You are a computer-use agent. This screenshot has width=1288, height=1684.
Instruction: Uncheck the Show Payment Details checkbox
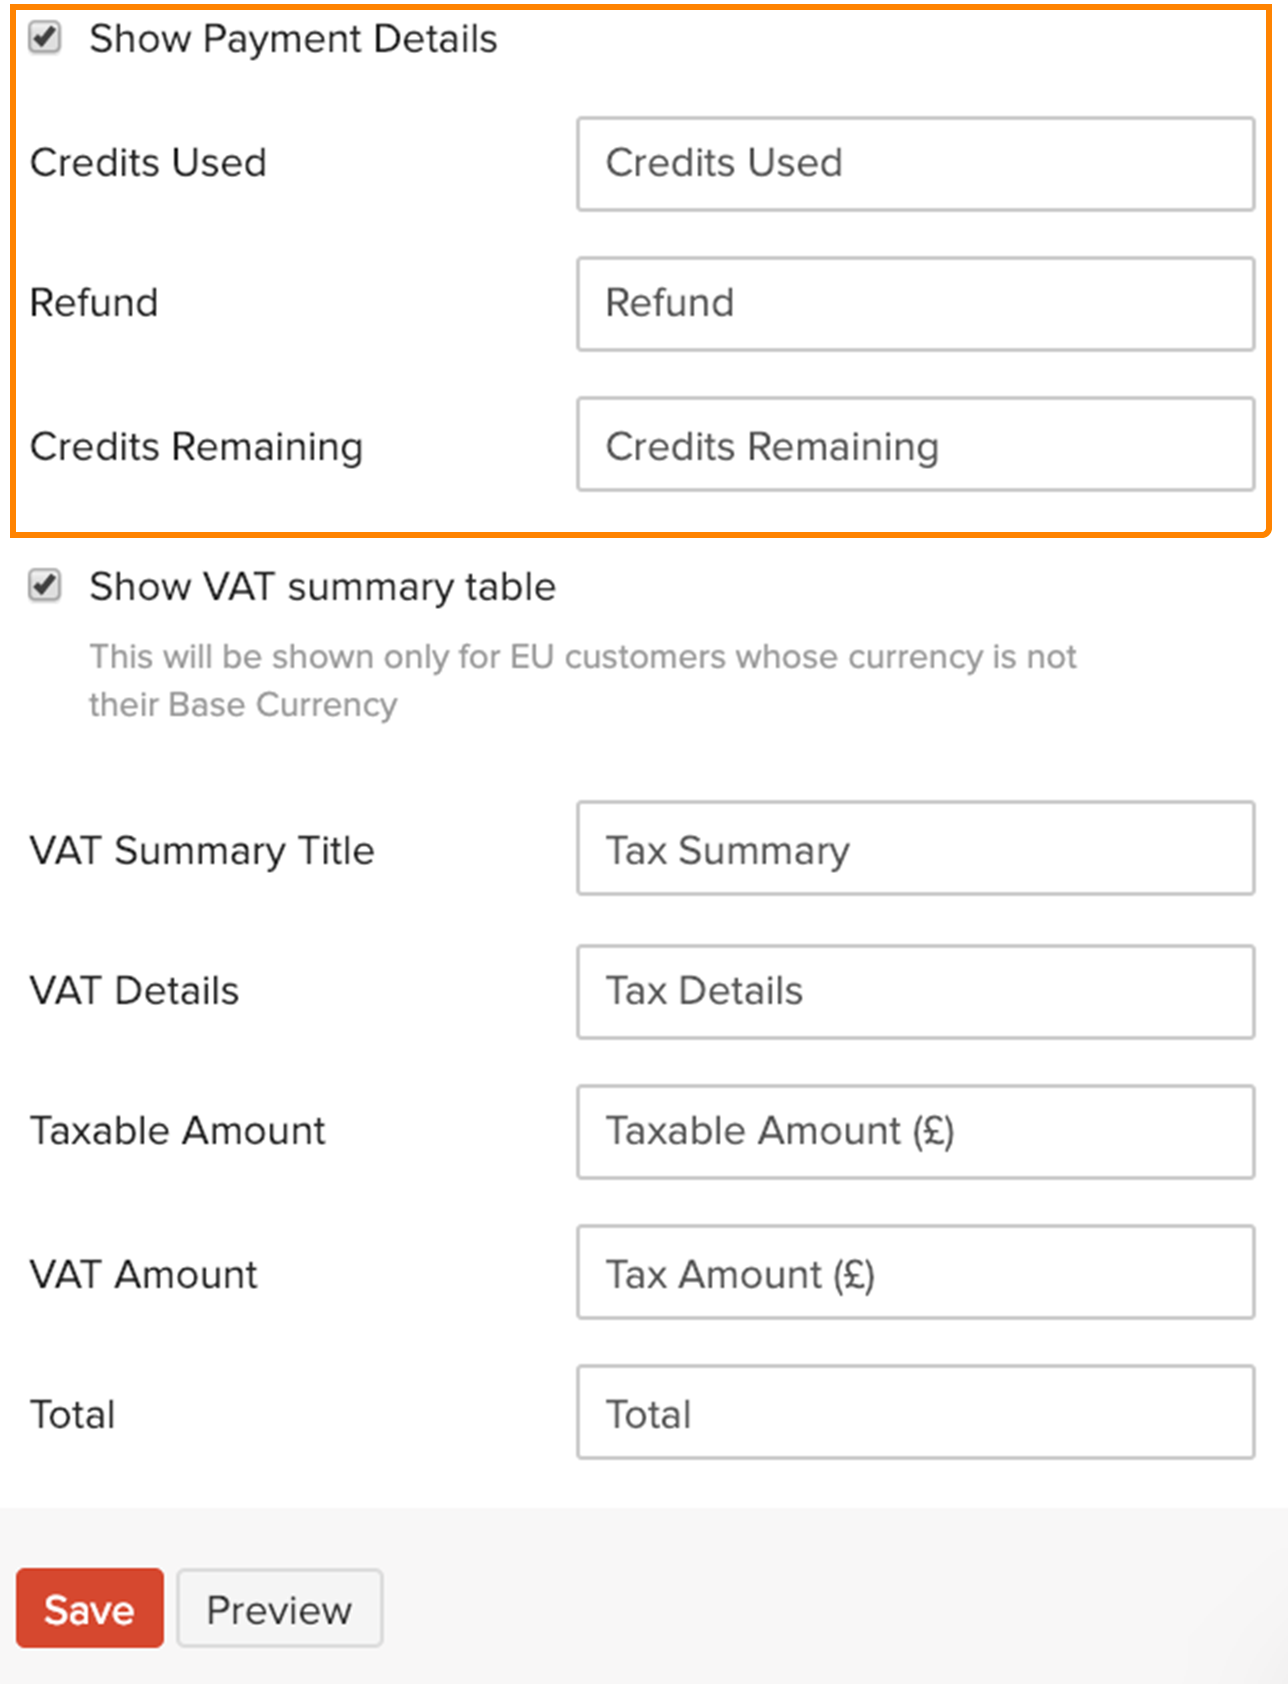tap(45, 38)
